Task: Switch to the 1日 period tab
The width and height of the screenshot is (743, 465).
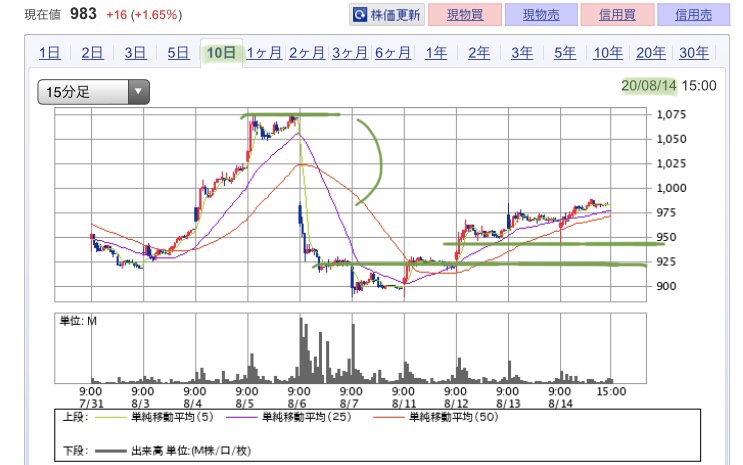Action: 50,53
